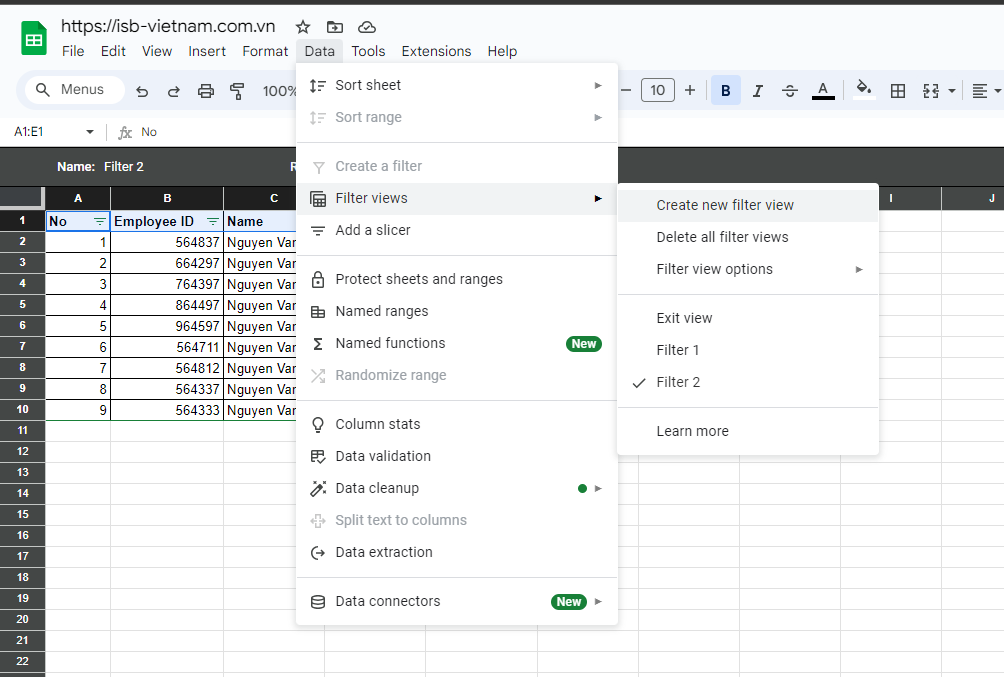Click the print icon in toolbar

206,91
